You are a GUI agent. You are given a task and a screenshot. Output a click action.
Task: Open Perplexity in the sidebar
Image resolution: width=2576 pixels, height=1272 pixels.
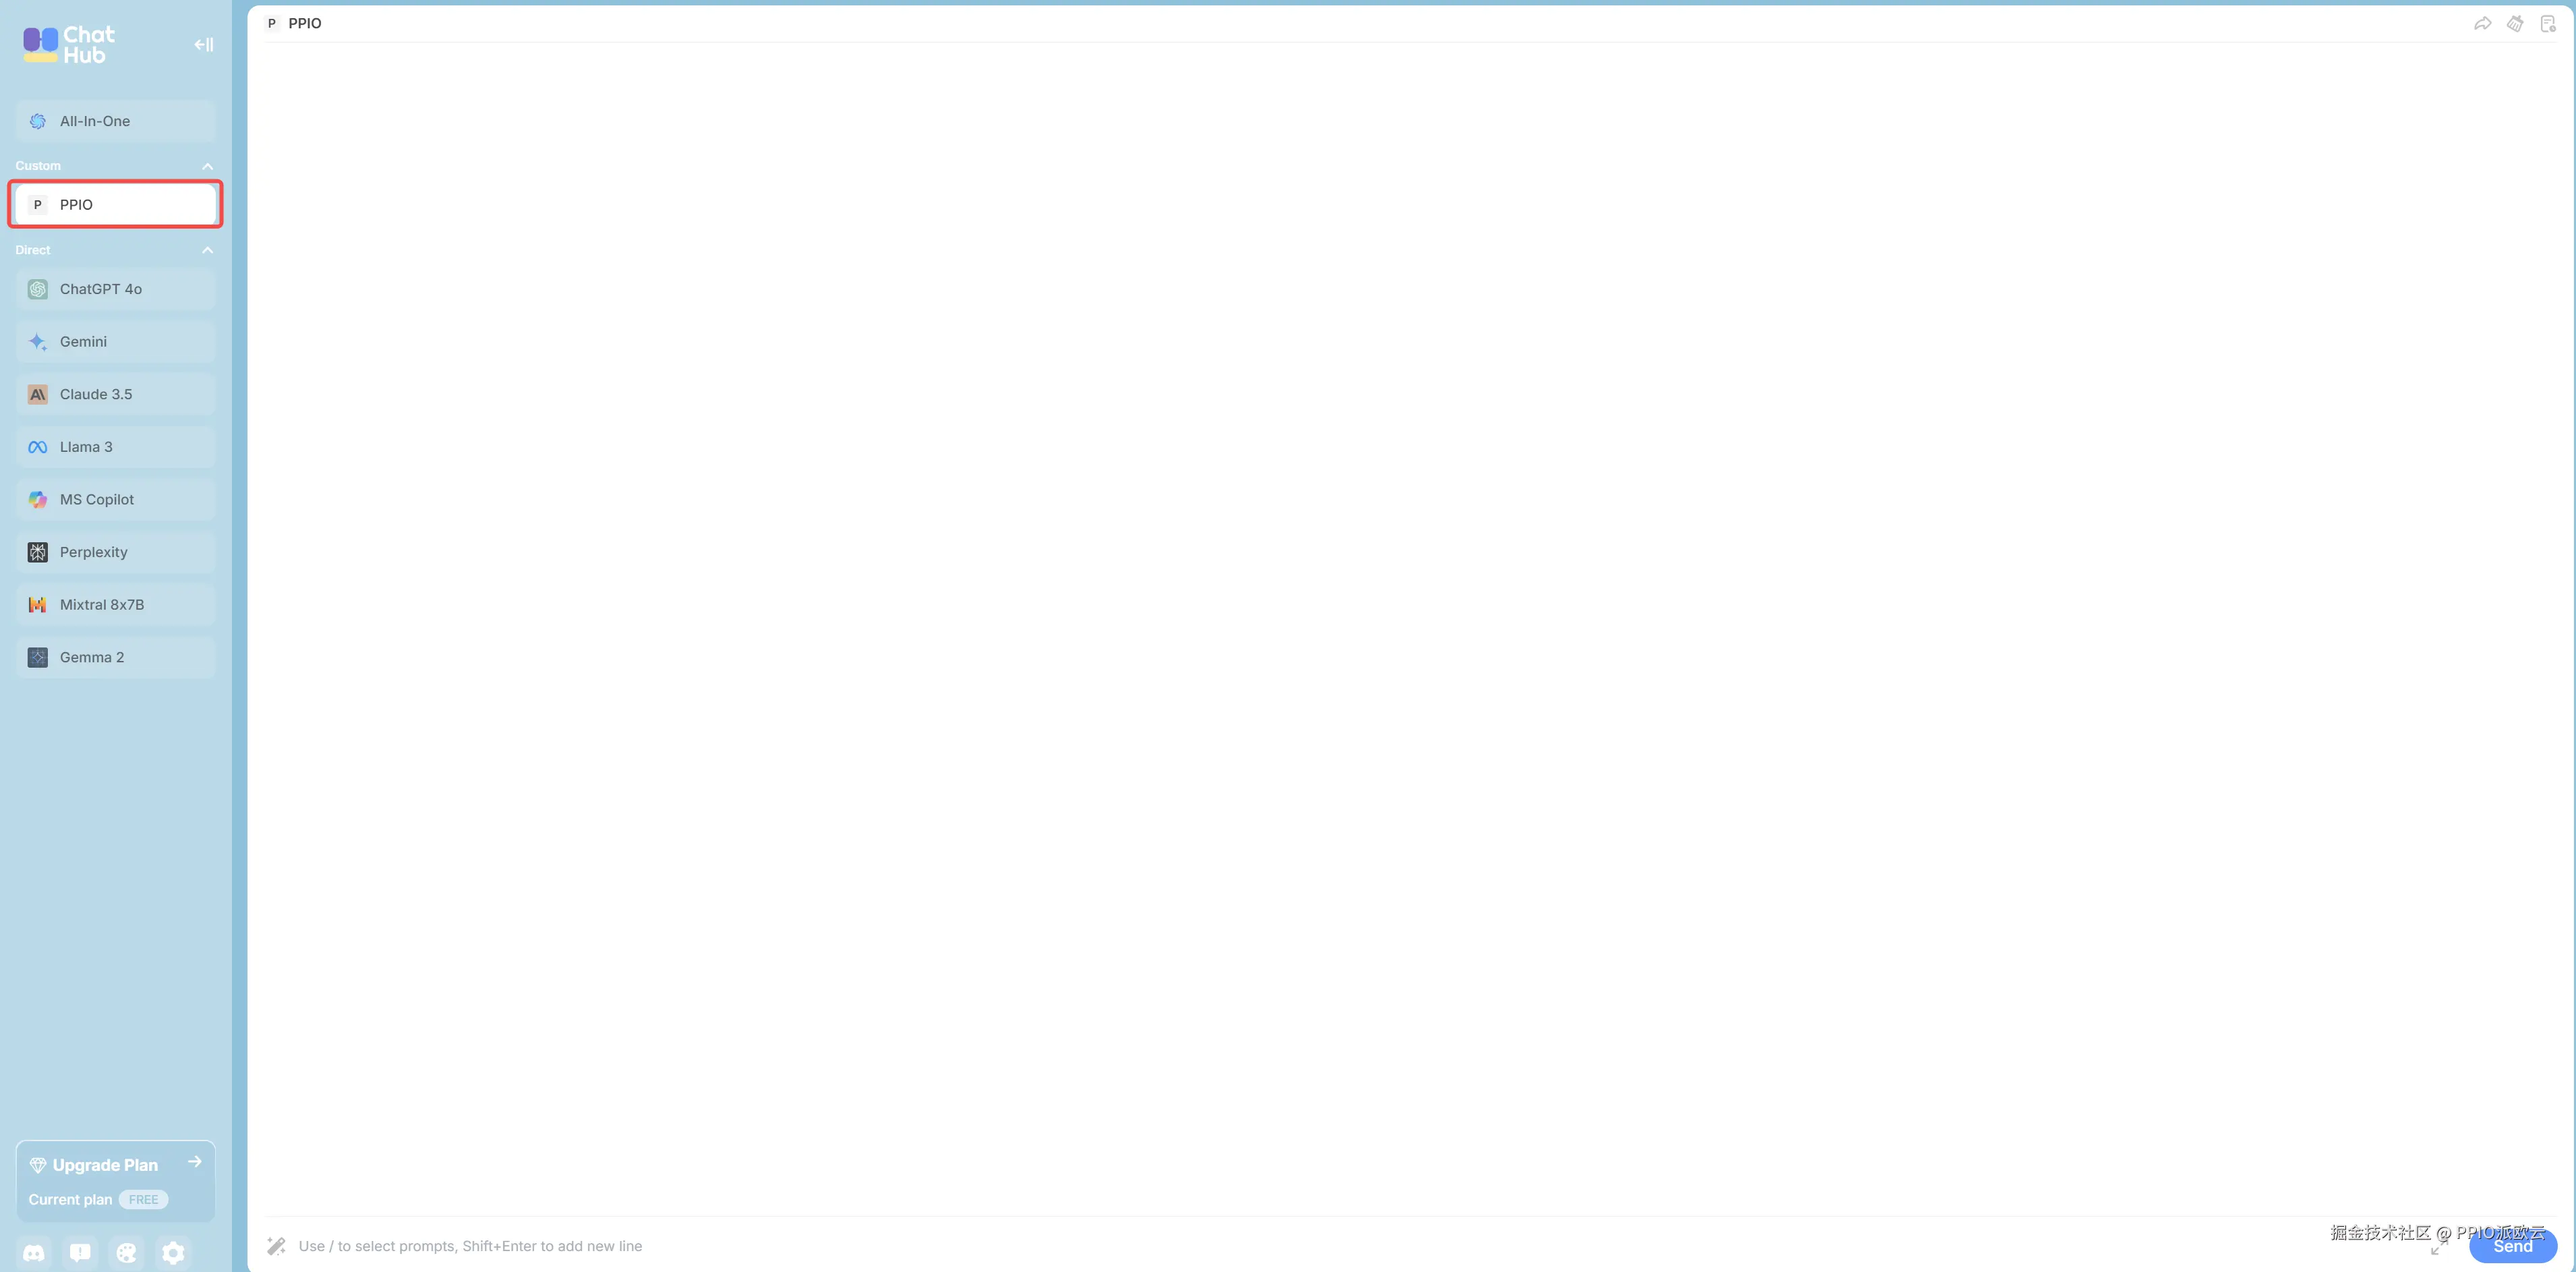116,552
